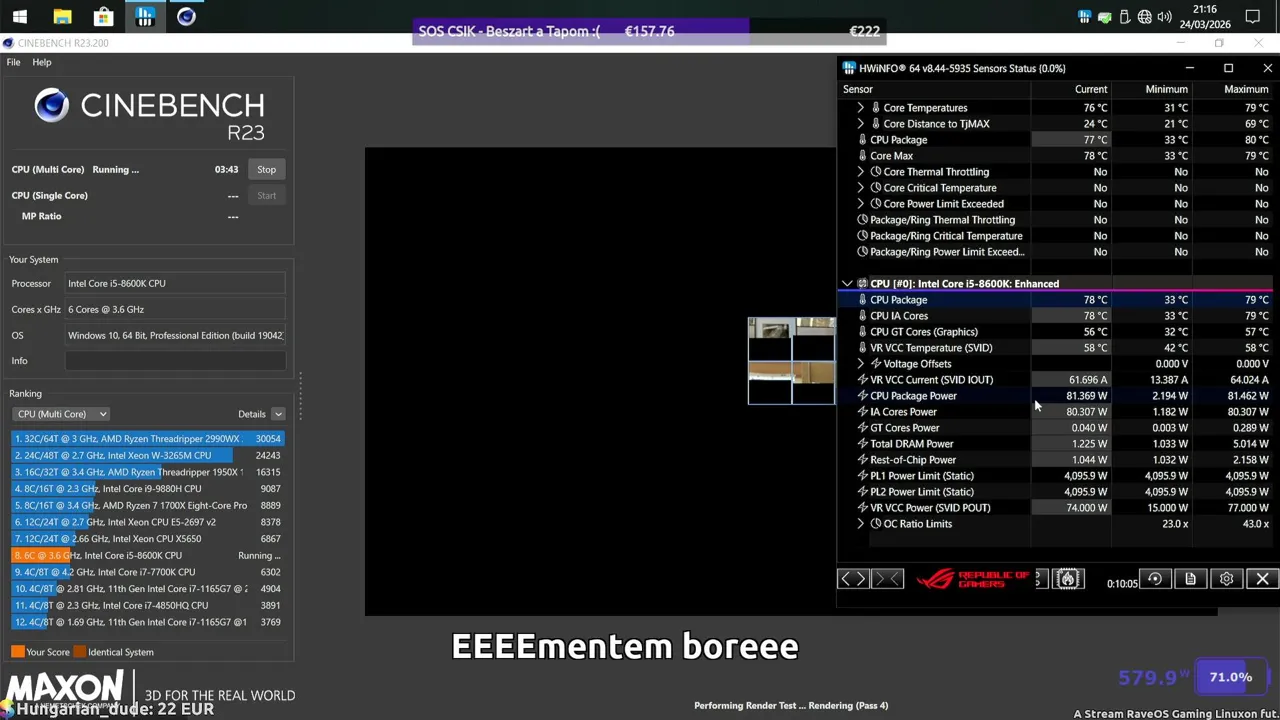The height and width of the screenshot is (720, 1280).
Task: Close HWiNFO sensors via X toolbar button
Action: click(x=1262, y=579)
